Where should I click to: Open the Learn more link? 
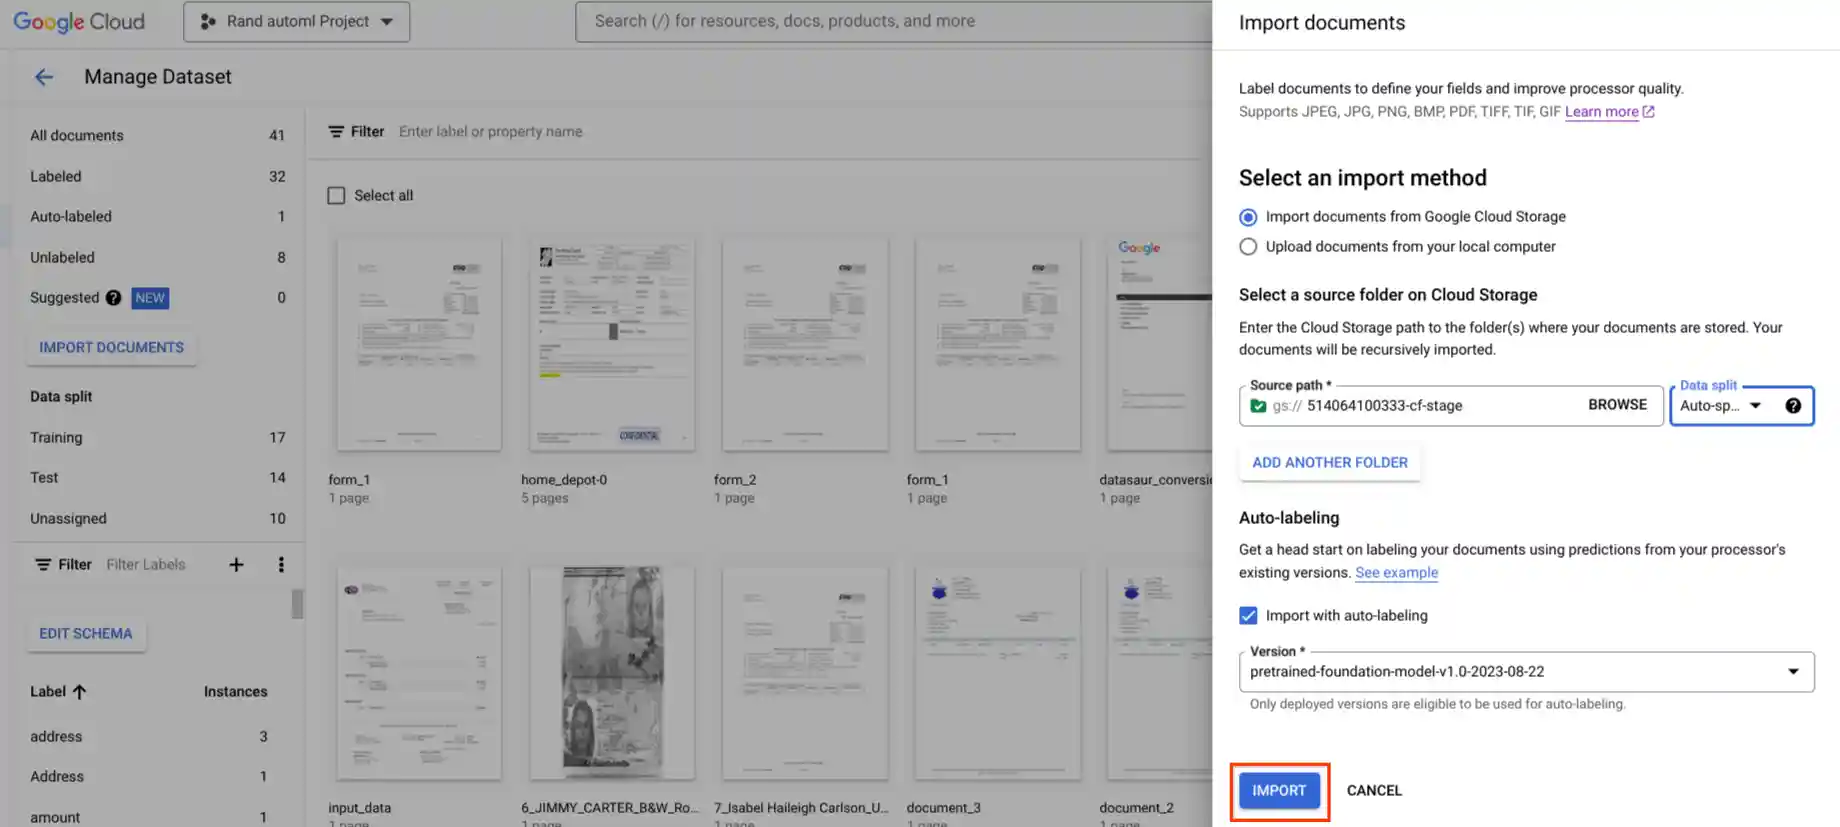(1601, 112)
